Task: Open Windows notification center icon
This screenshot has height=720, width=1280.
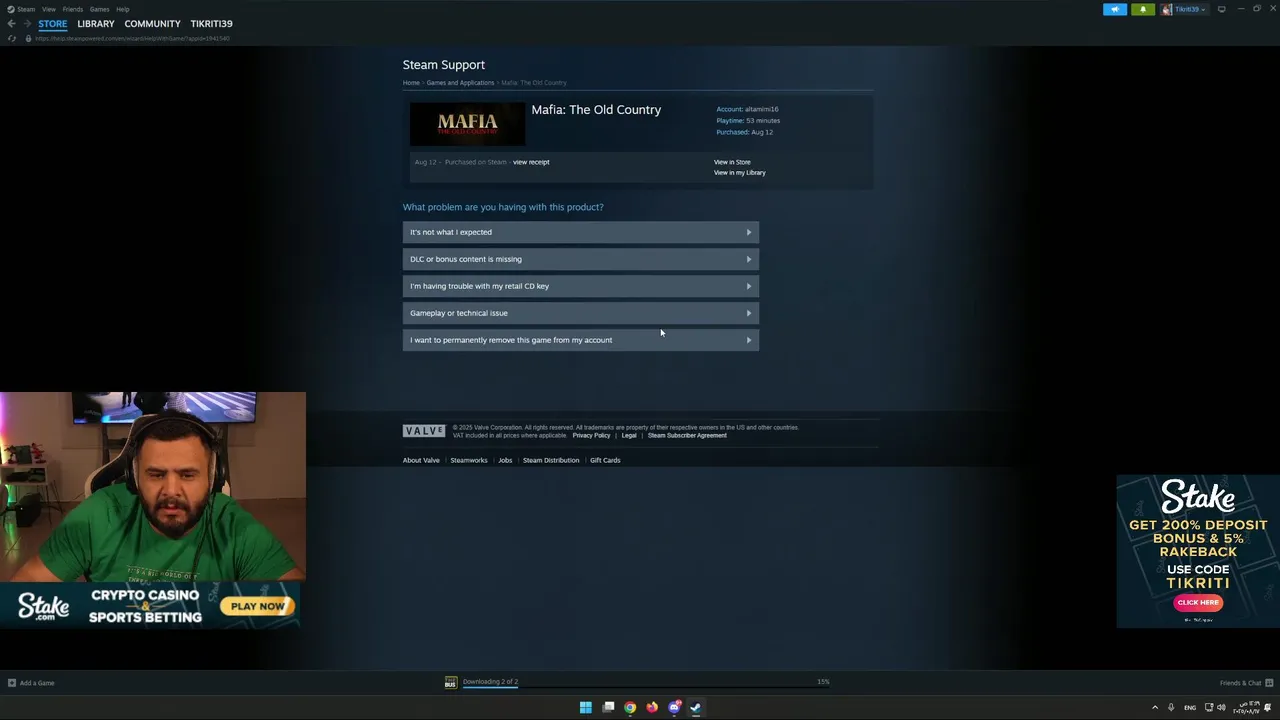Action: coord(1268,707)
